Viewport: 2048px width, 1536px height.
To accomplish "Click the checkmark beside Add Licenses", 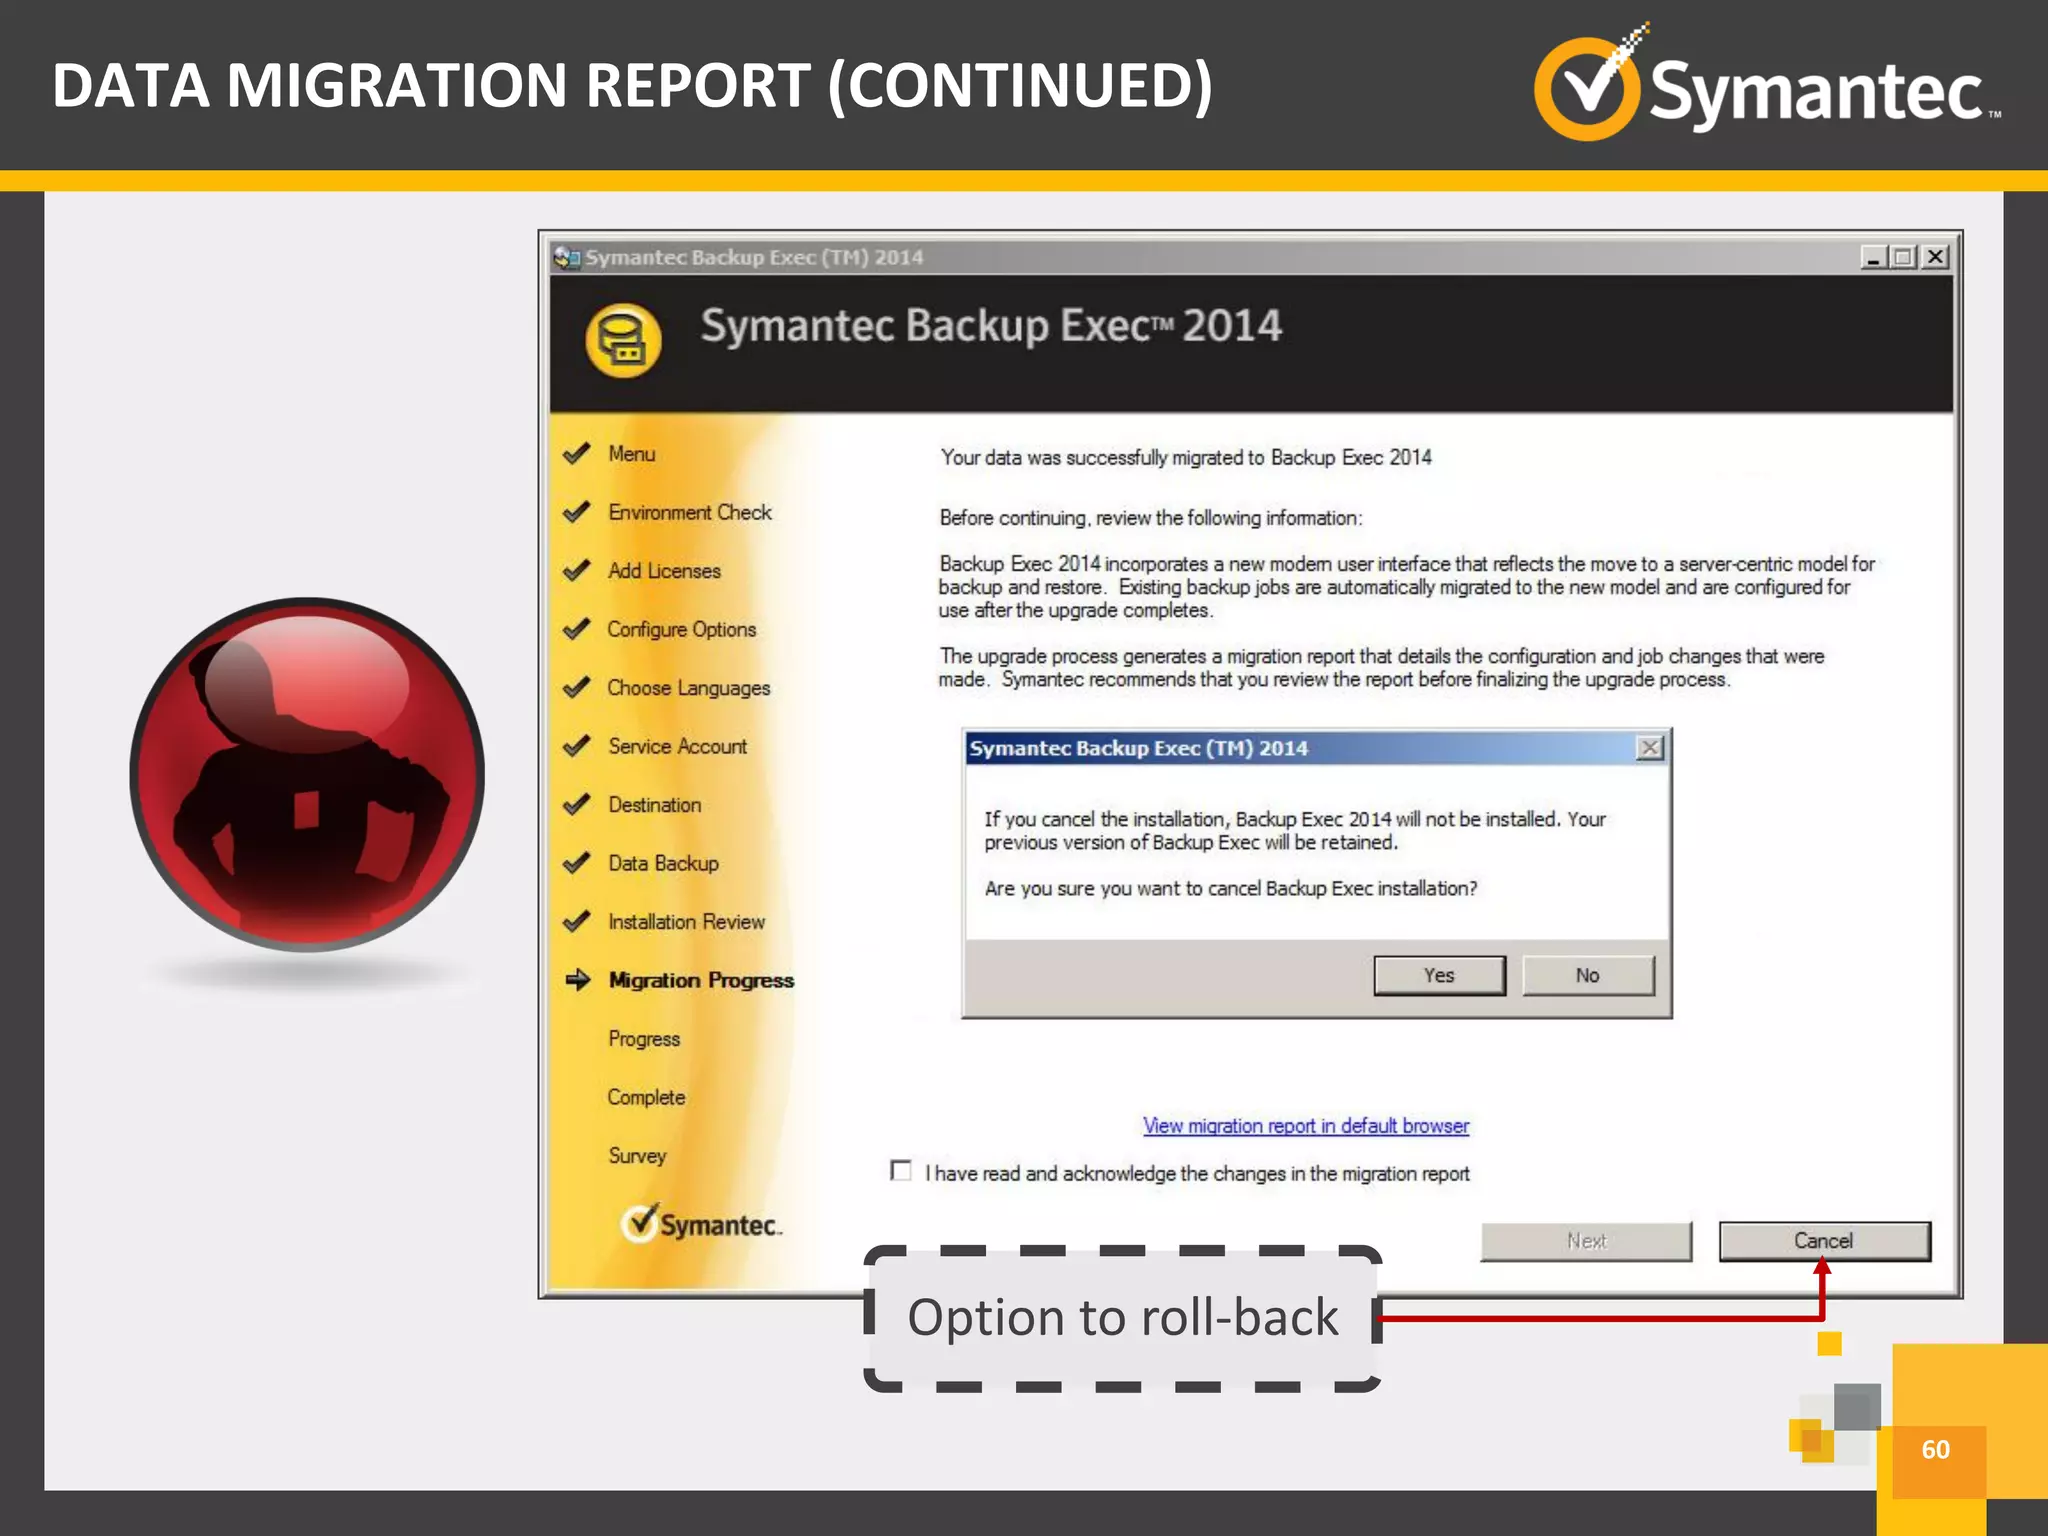I will [577, 571].
